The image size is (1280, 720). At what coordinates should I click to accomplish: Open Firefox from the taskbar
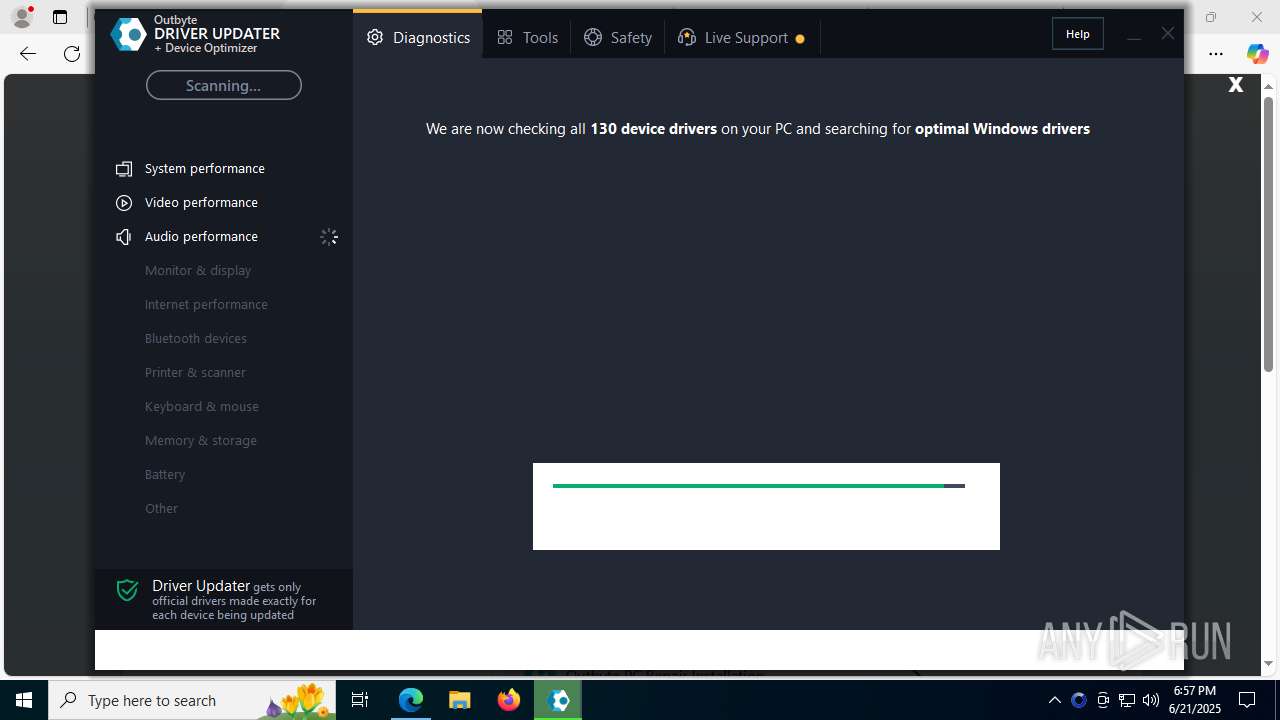[509, 700]
